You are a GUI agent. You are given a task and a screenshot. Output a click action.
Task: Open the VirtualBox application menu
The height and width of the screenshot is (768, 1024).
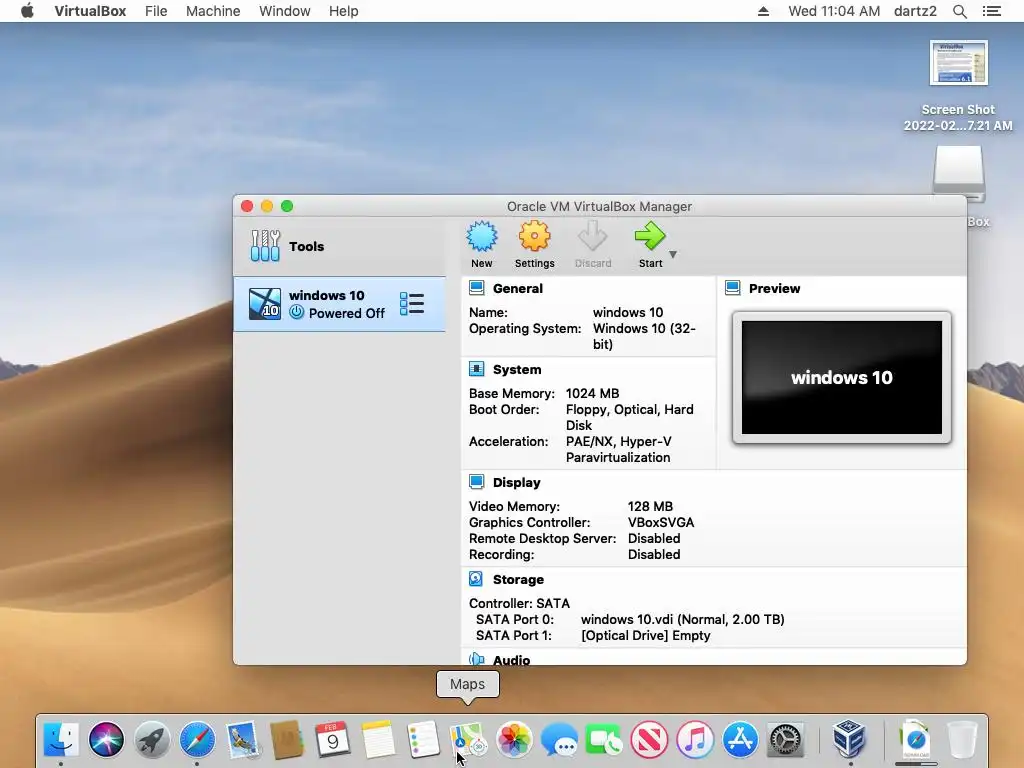tap(90, 11)
